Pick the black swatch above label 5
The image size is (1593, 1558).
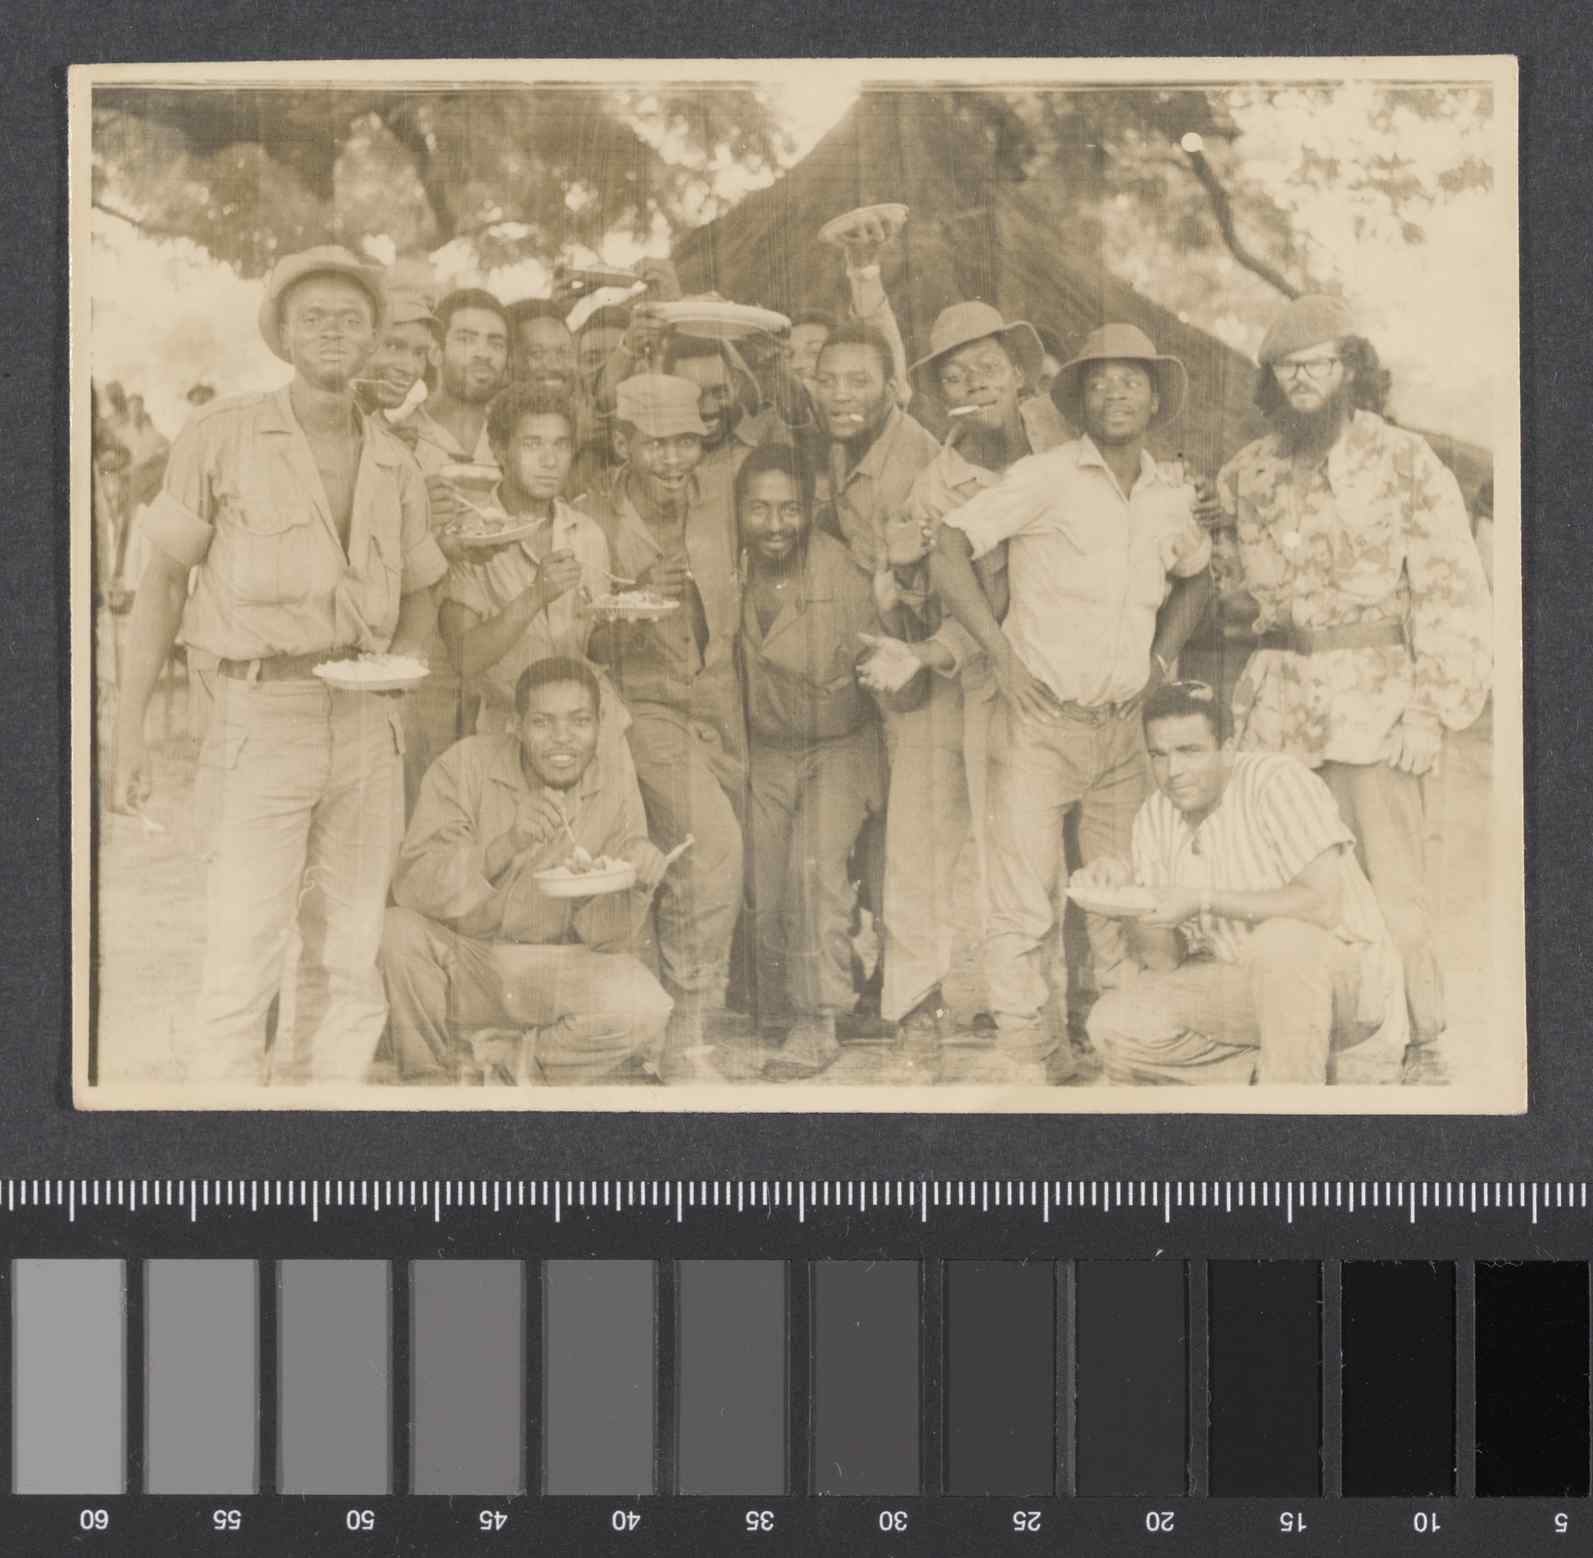click(x=1532, y=1376)
